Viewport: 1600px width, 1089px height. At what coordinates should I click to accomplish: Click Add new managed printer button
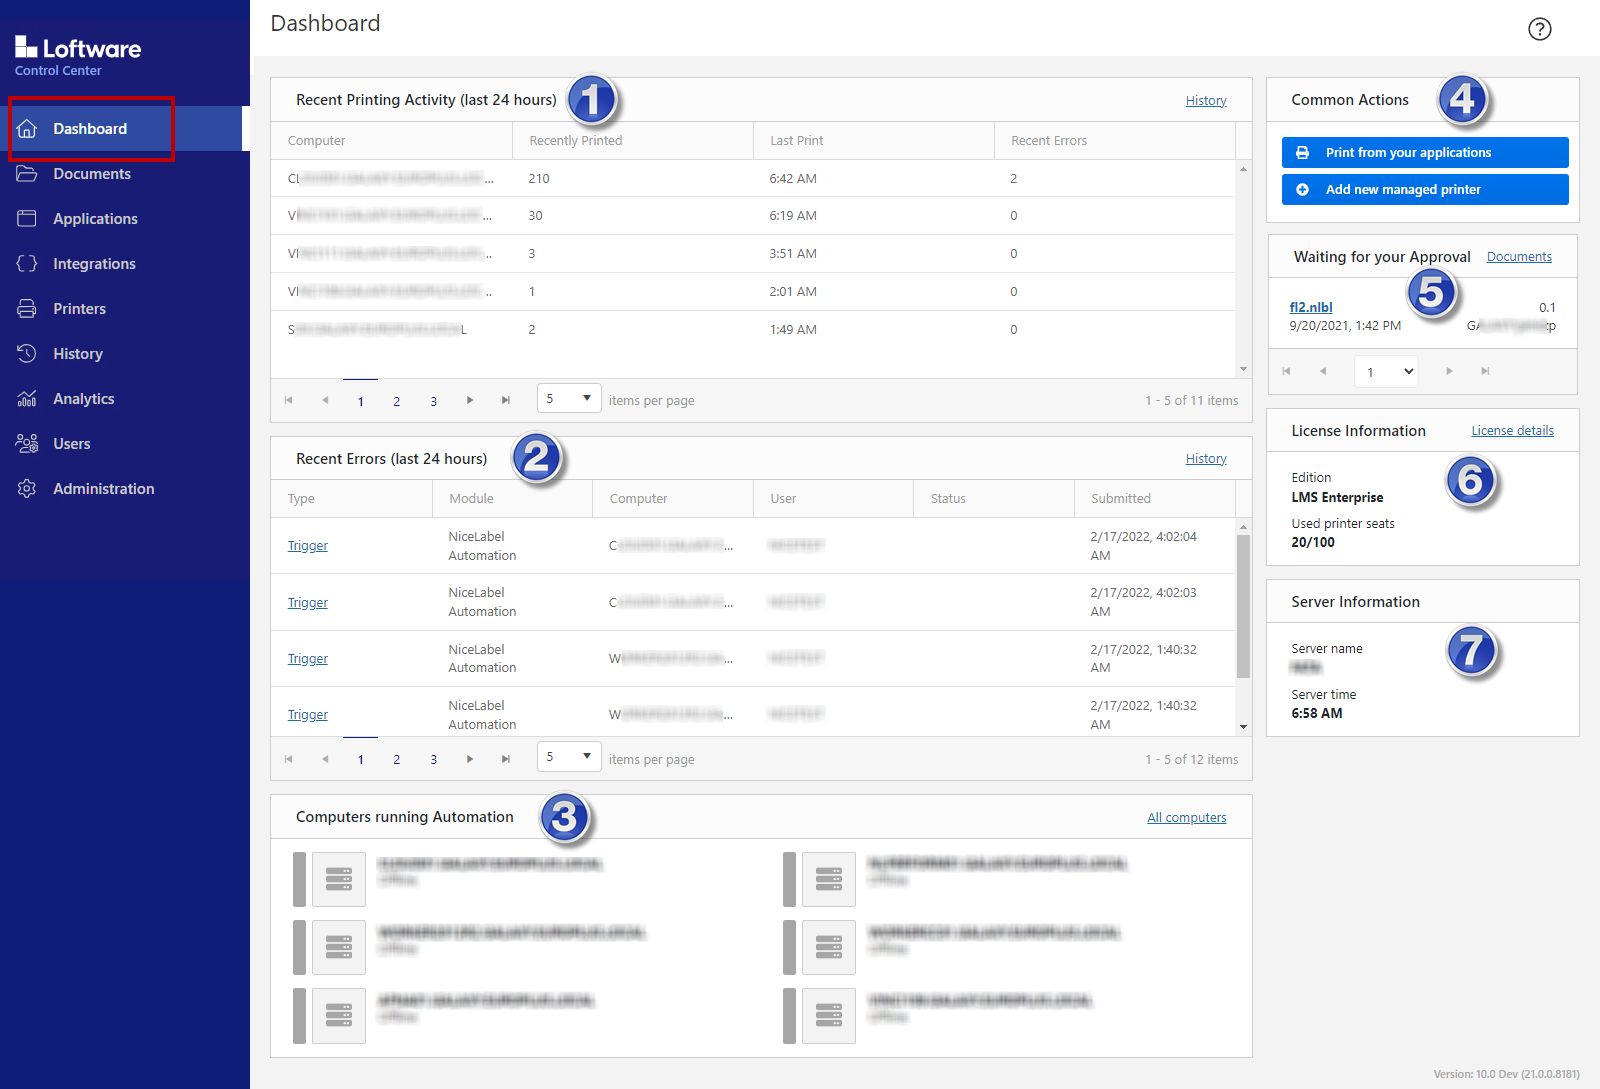tap(1424, 190)
